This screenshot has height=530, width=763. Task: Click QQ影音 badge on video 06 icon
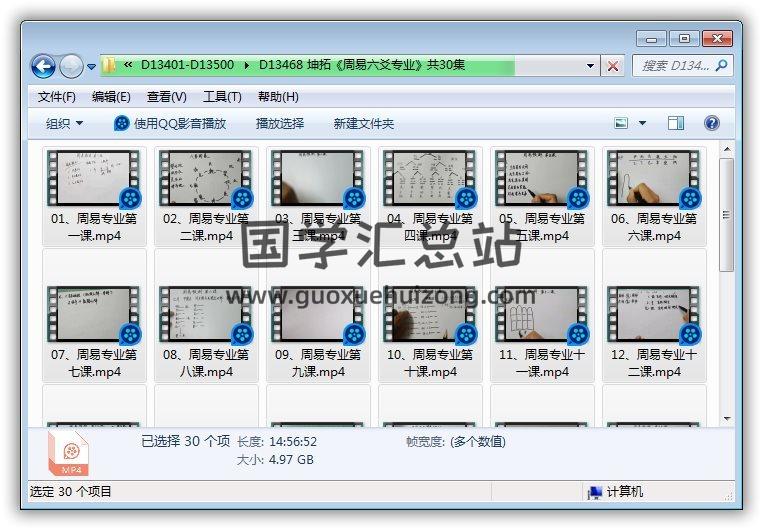(x=690, y=198)
